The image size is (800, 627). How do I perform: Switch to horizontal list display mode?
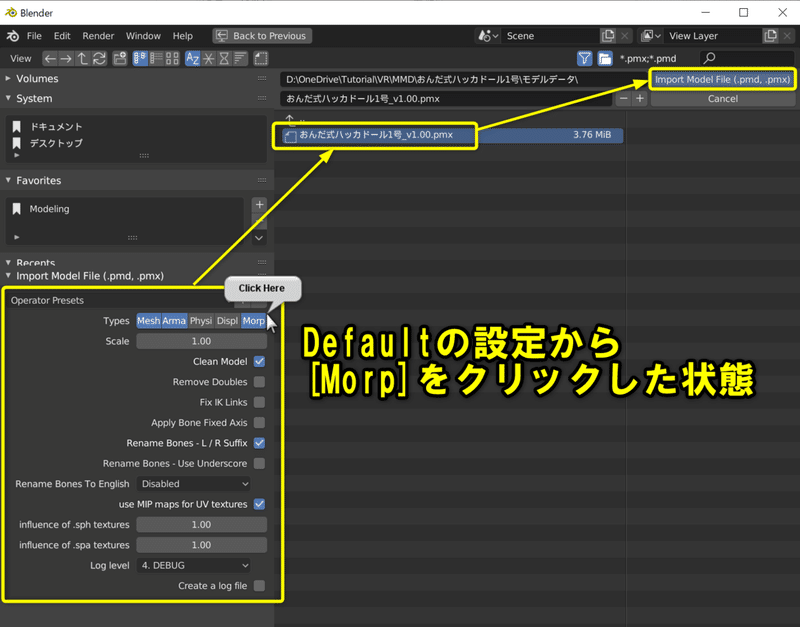coord(156,59)
